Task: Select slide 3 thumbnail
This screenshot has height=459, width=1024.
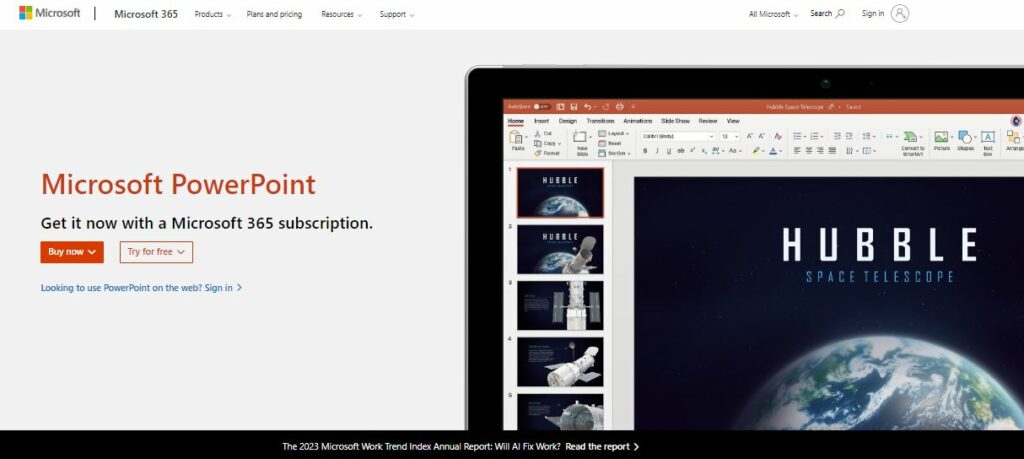Action: (560, 306)
